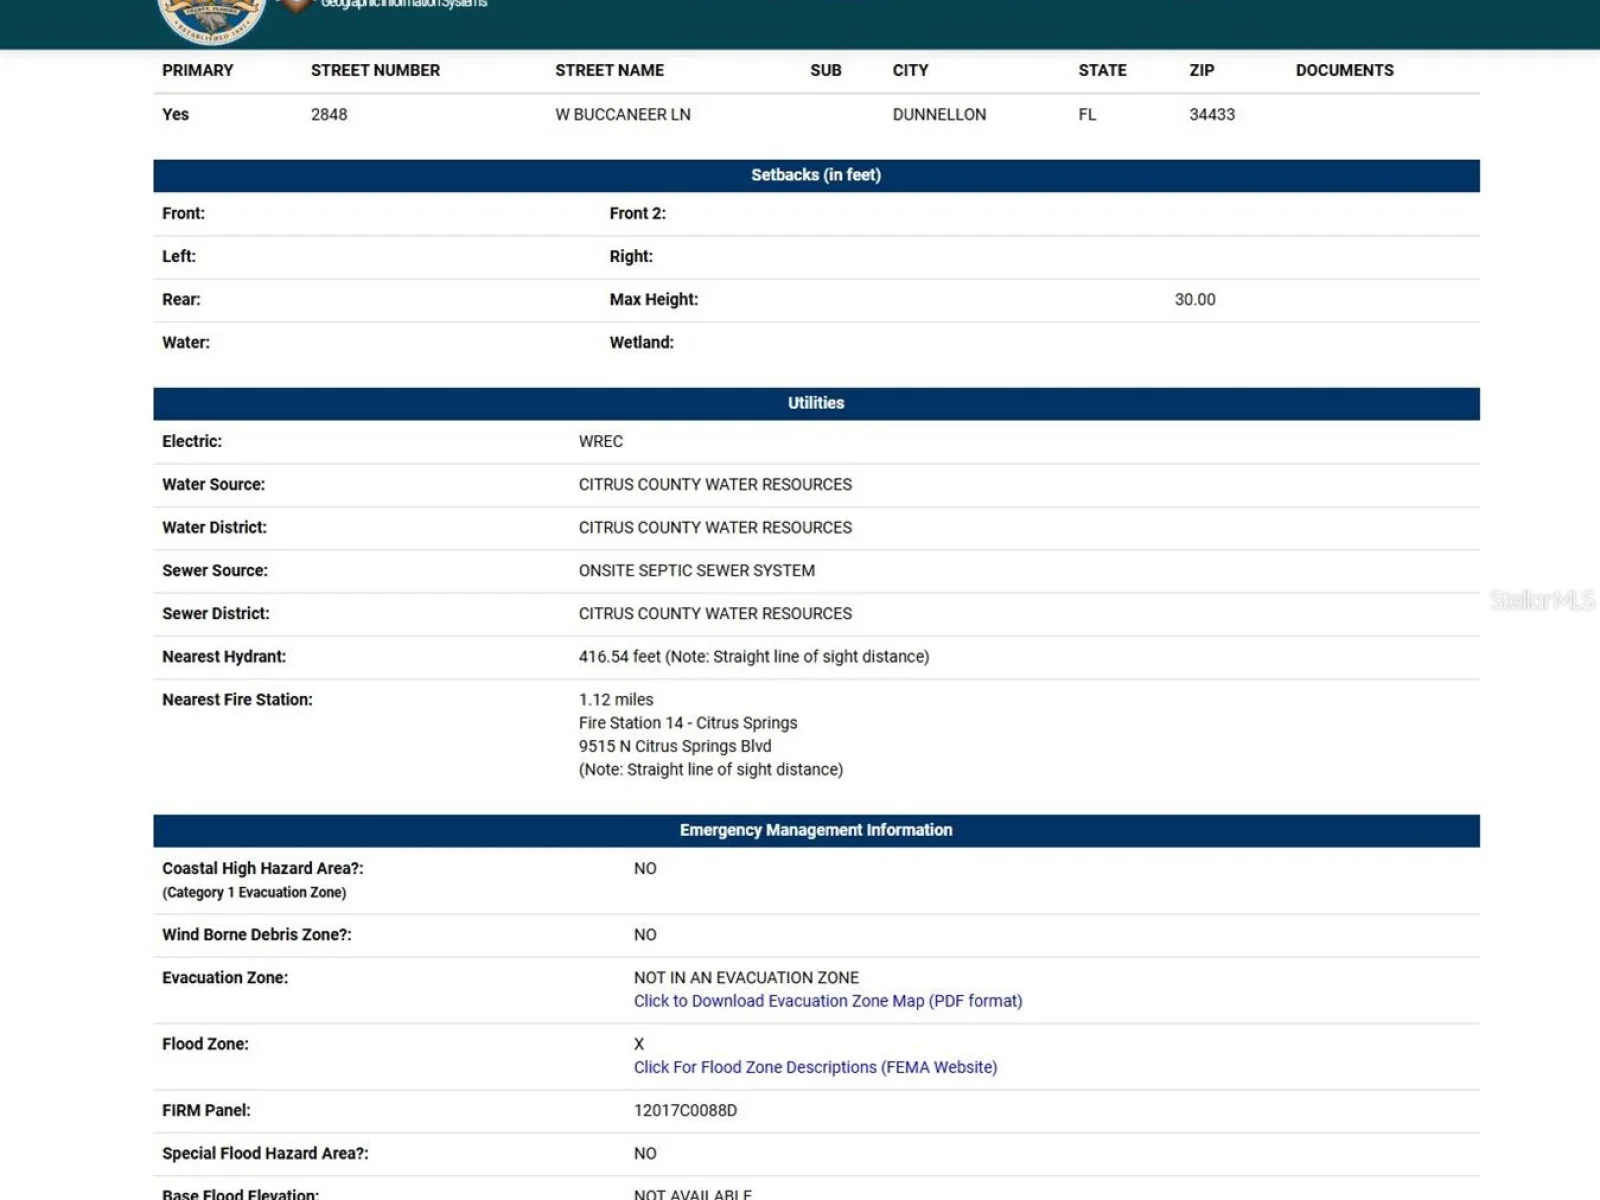Click the Nearest Hydrant label
This screenshot has height=1200, width=1600.
(224, 656)
